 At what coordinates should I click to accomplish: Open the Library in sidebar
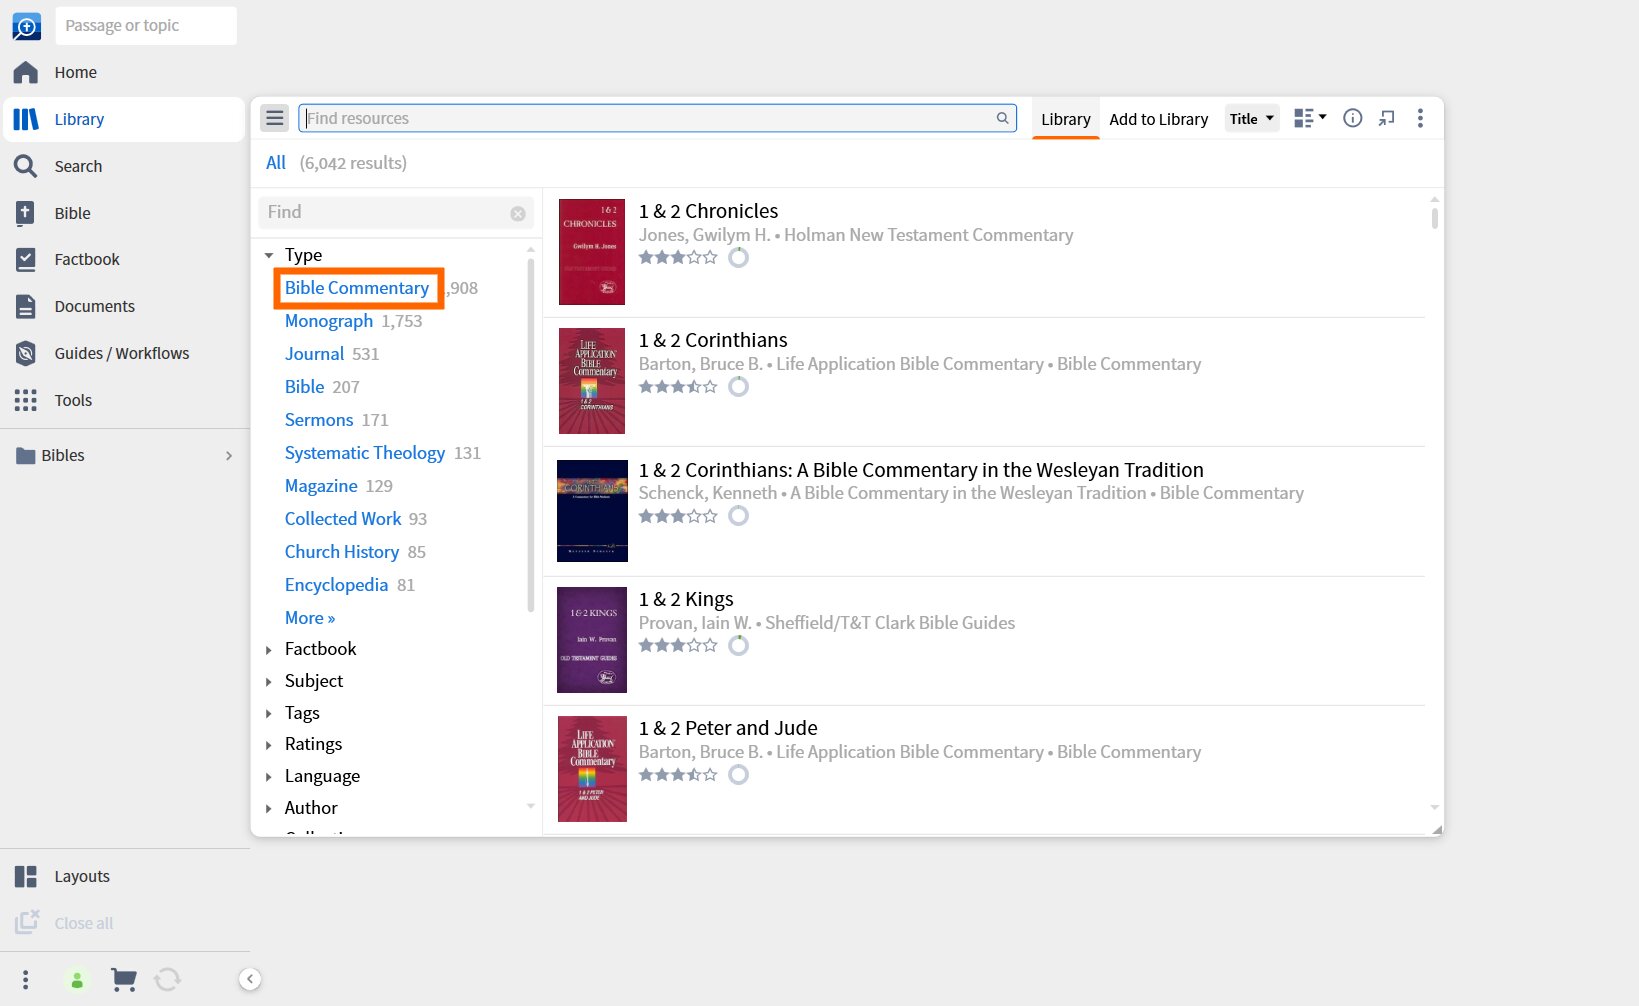pyautogui.click(x=124, y=119)
